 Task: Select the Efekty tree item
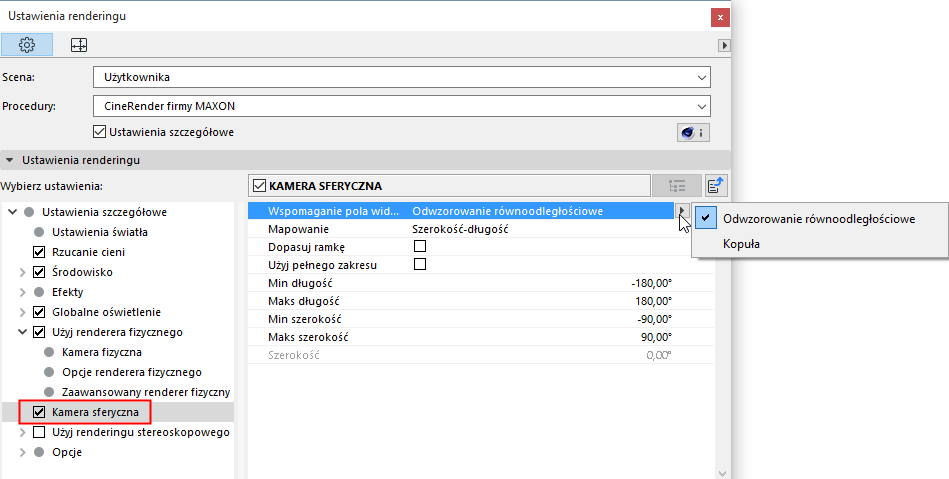point(68,292)
